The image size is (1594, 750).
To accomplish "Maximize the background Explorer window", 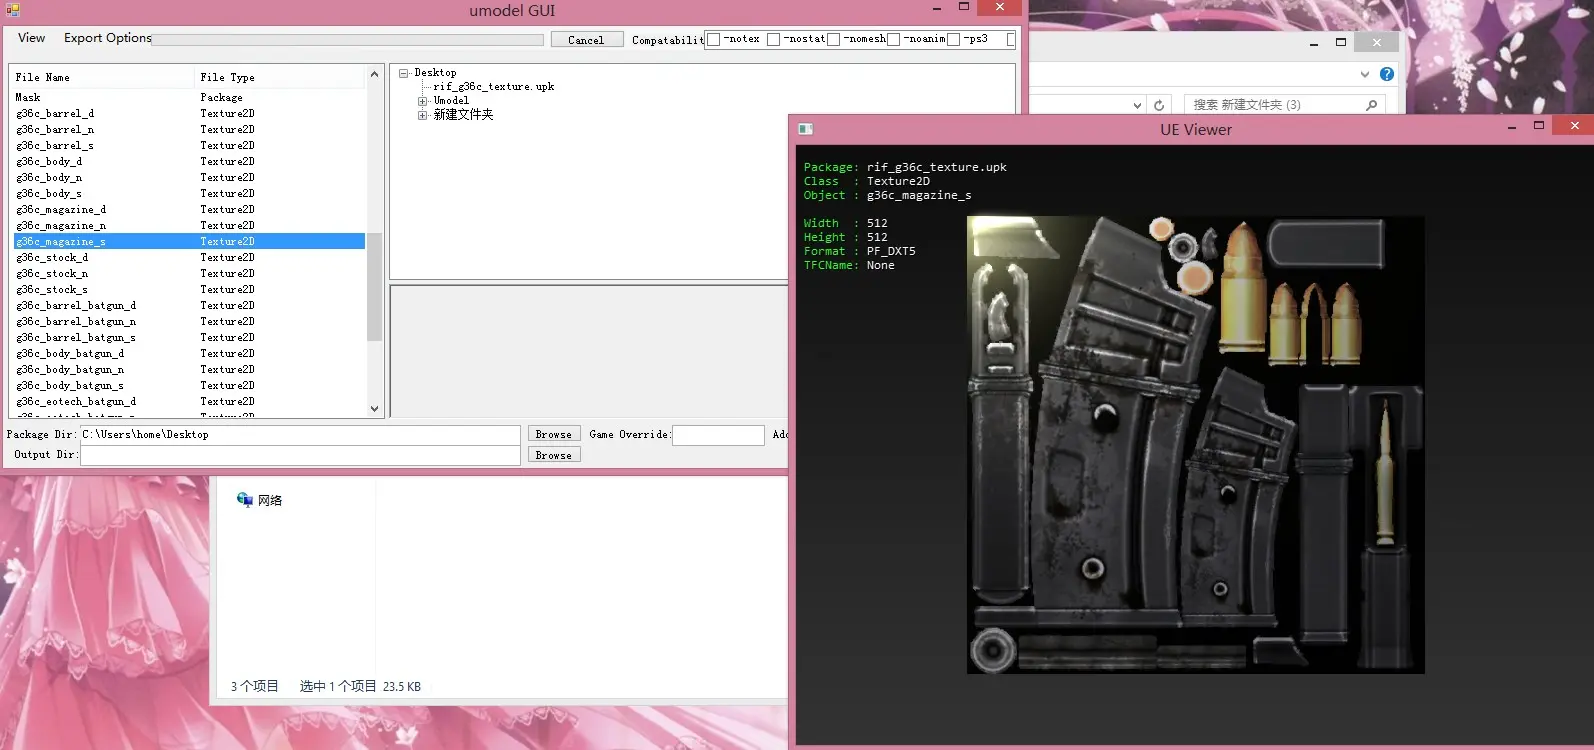I will click(x=1341, y=42).
